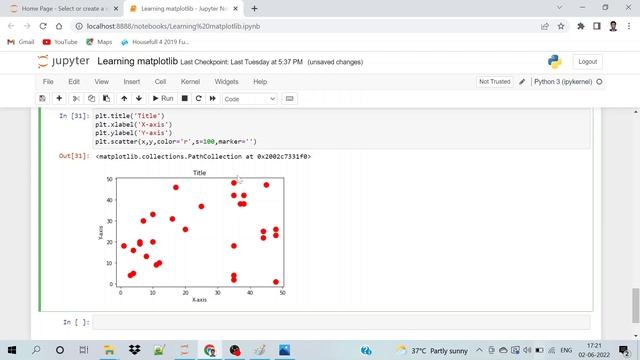
Task: Open the command palette keyboard icon
Action: (289, 98)
